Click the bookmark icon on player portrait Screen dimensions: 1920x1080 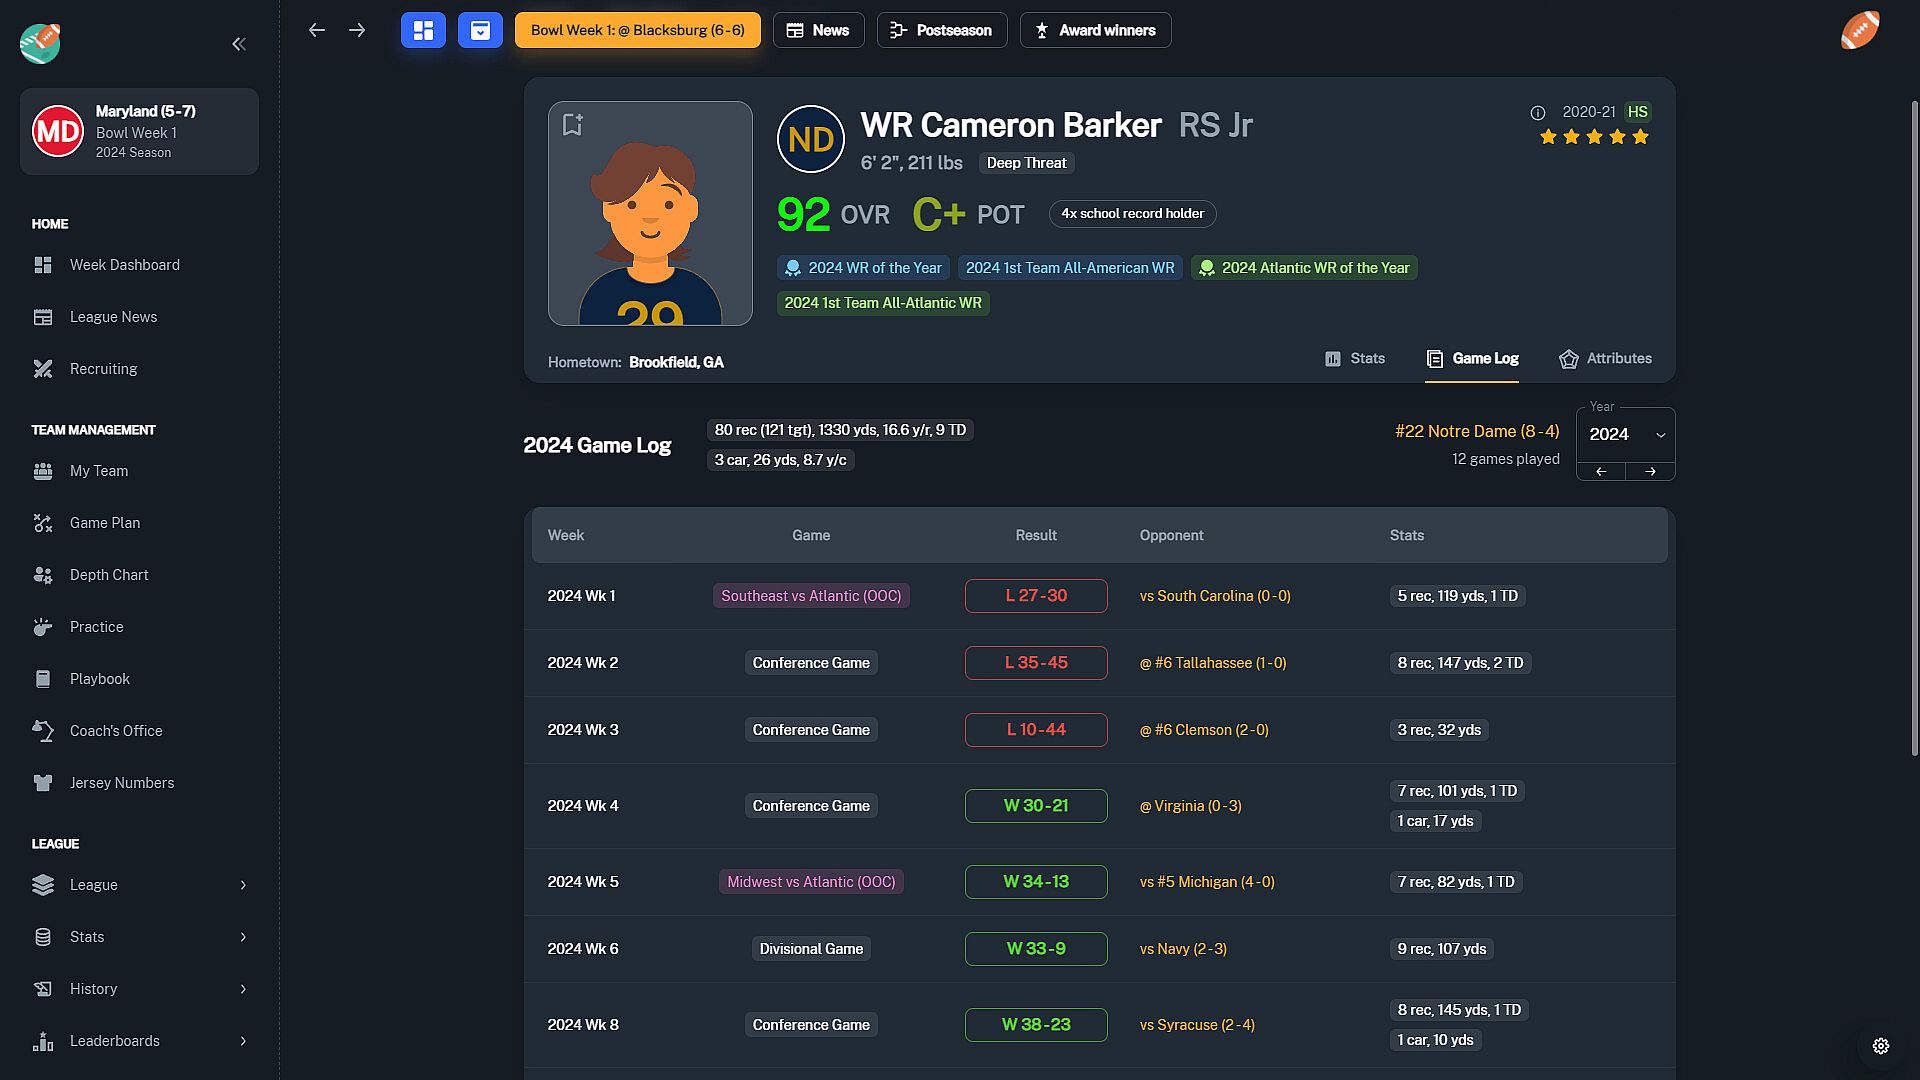pyautogui.click(x=572, y=125)
